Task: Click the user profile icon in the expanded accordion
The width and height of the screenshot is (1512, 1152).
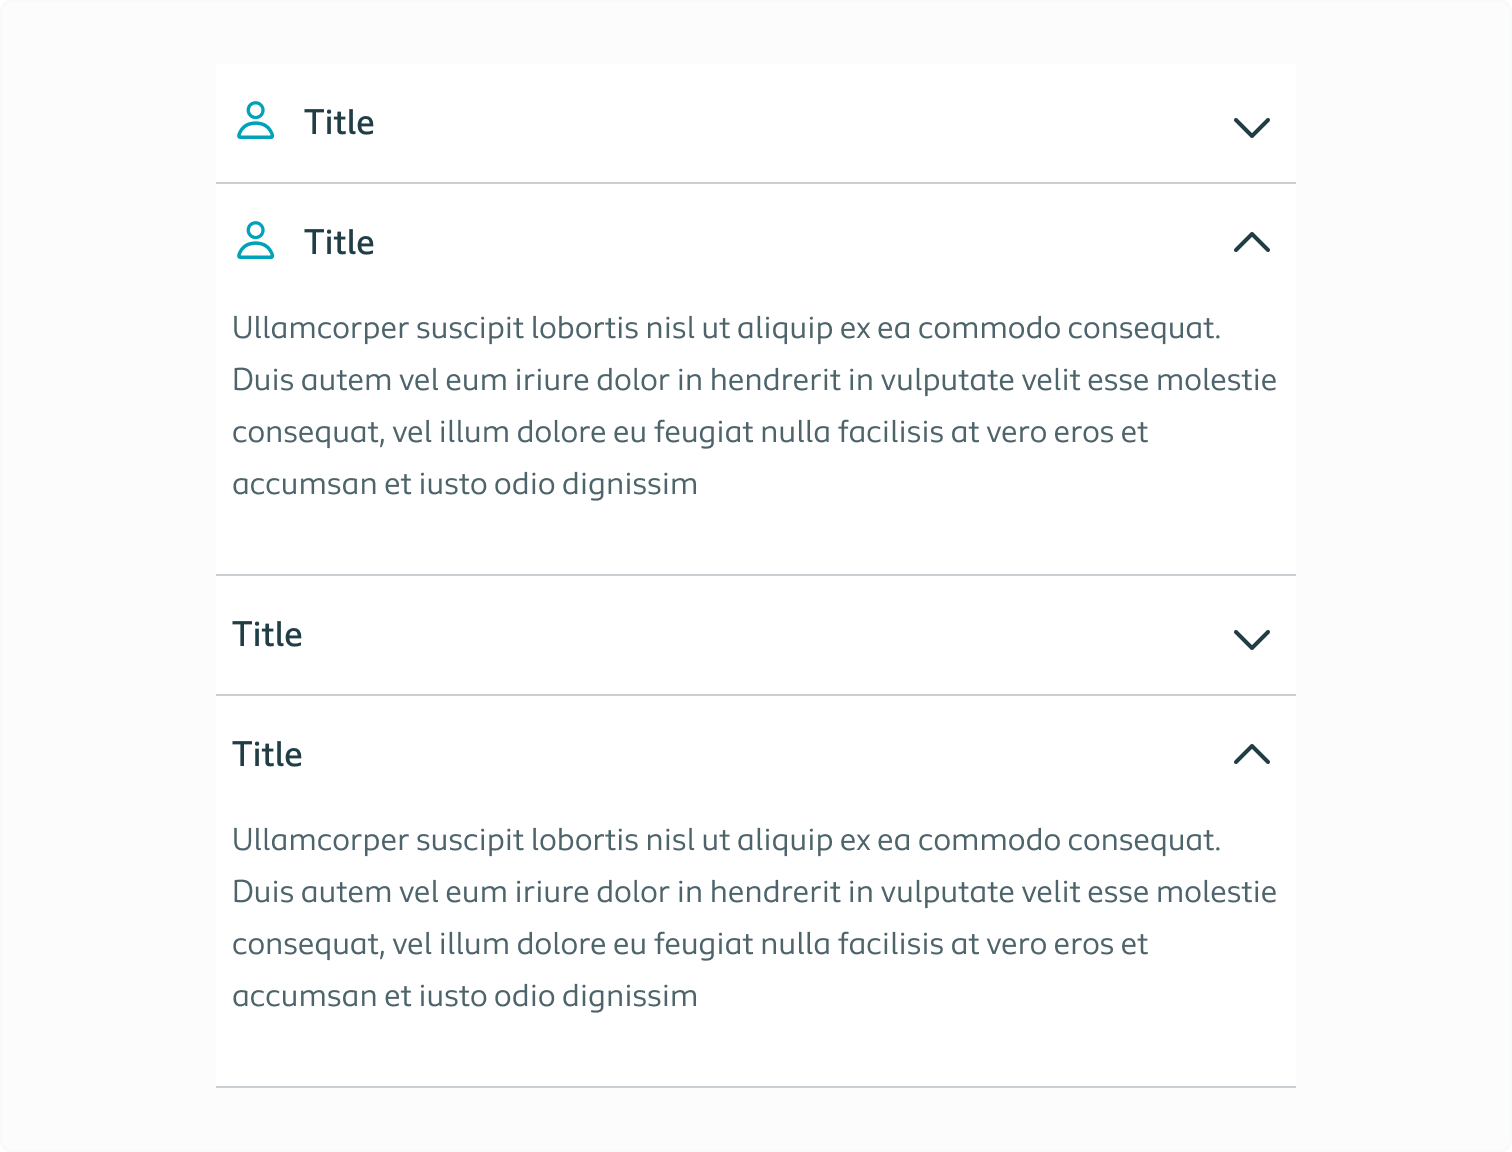Action: [256, 241]
